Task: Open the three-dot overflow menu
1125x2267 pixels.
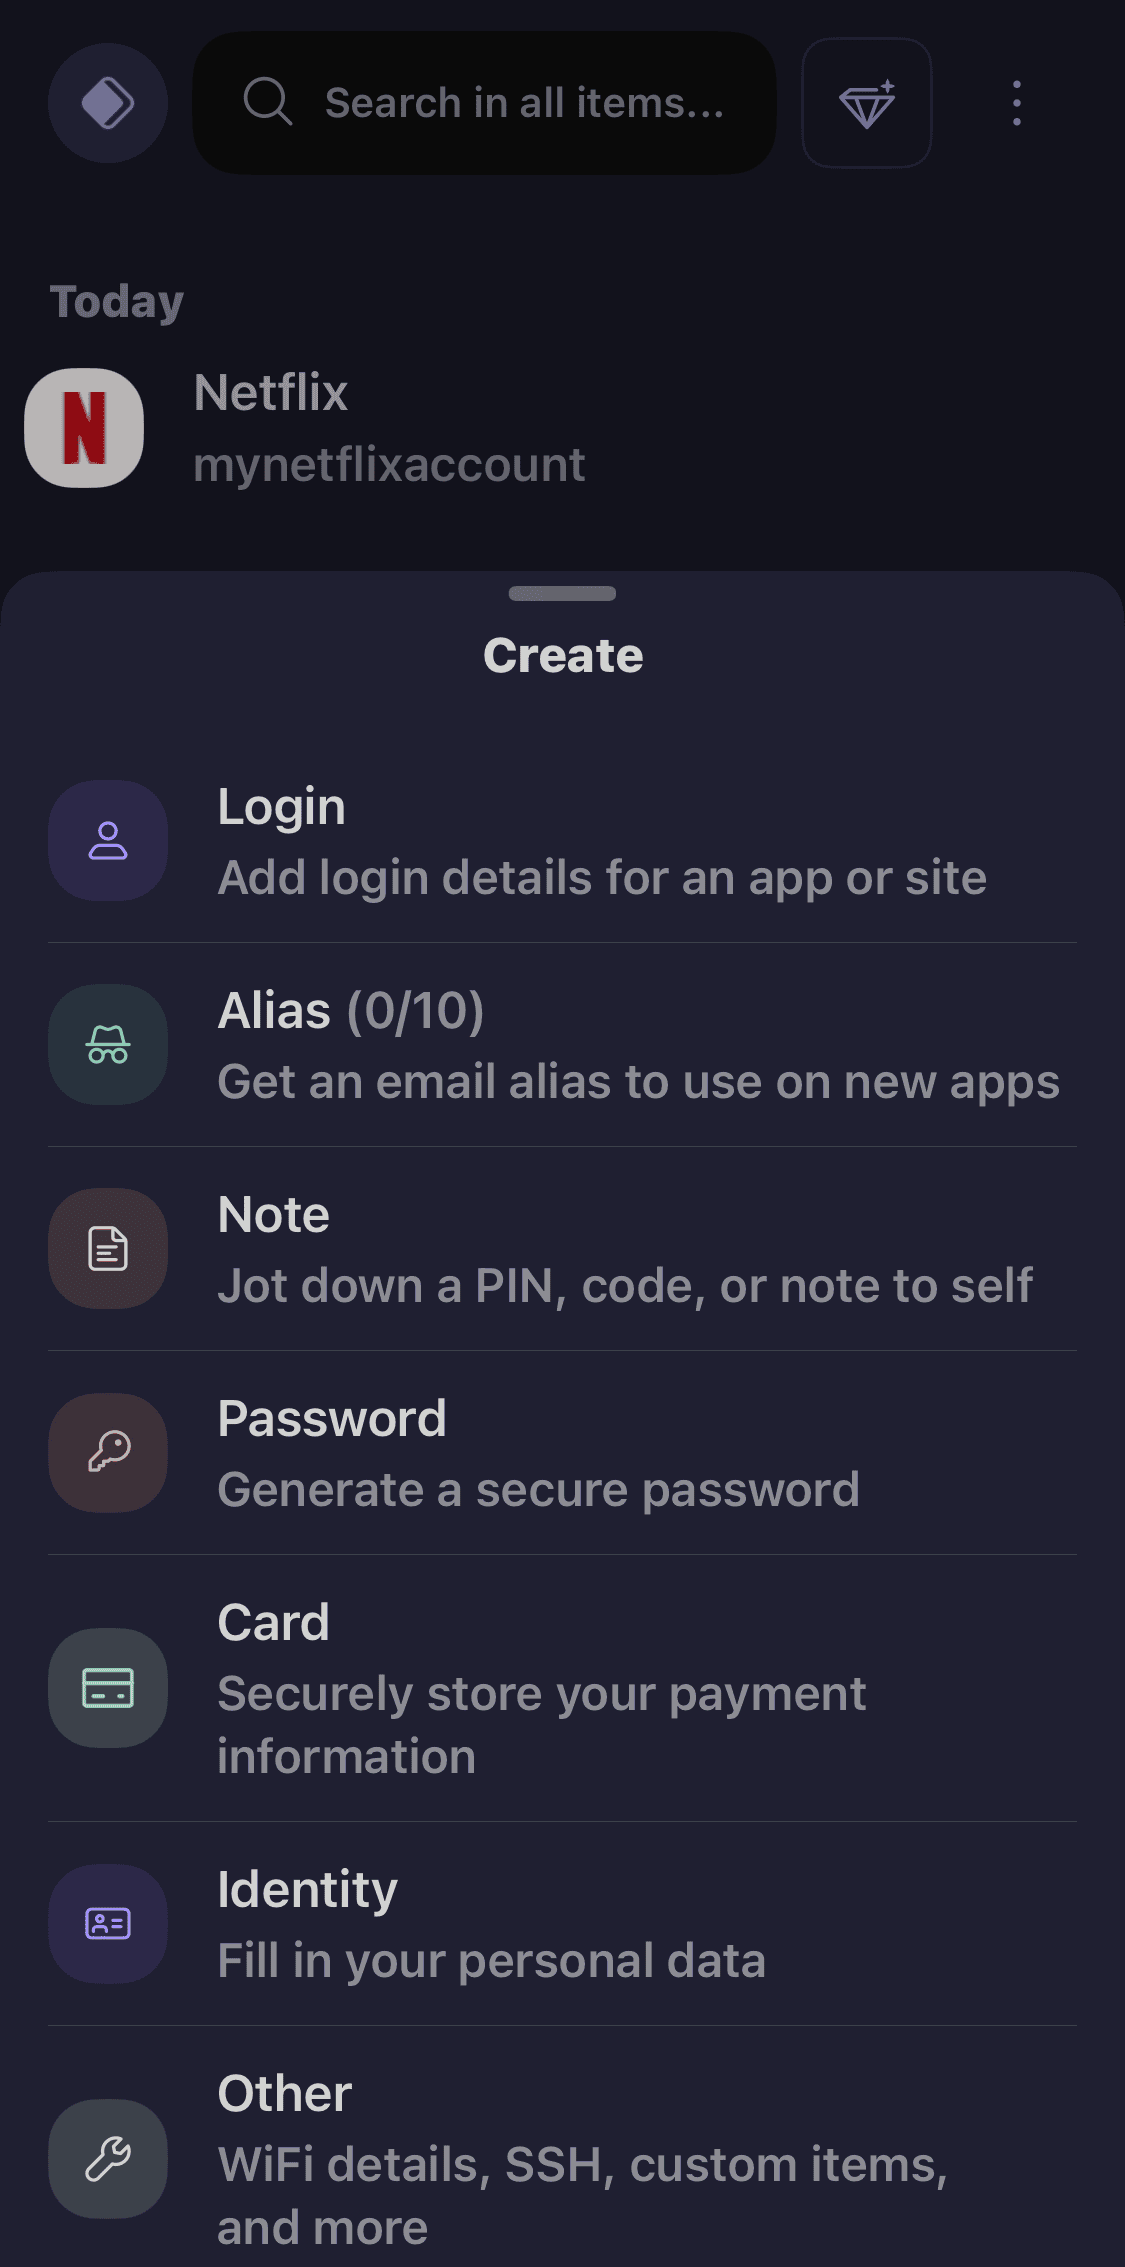Action: pyautogui.click(x=1017, y=103)
